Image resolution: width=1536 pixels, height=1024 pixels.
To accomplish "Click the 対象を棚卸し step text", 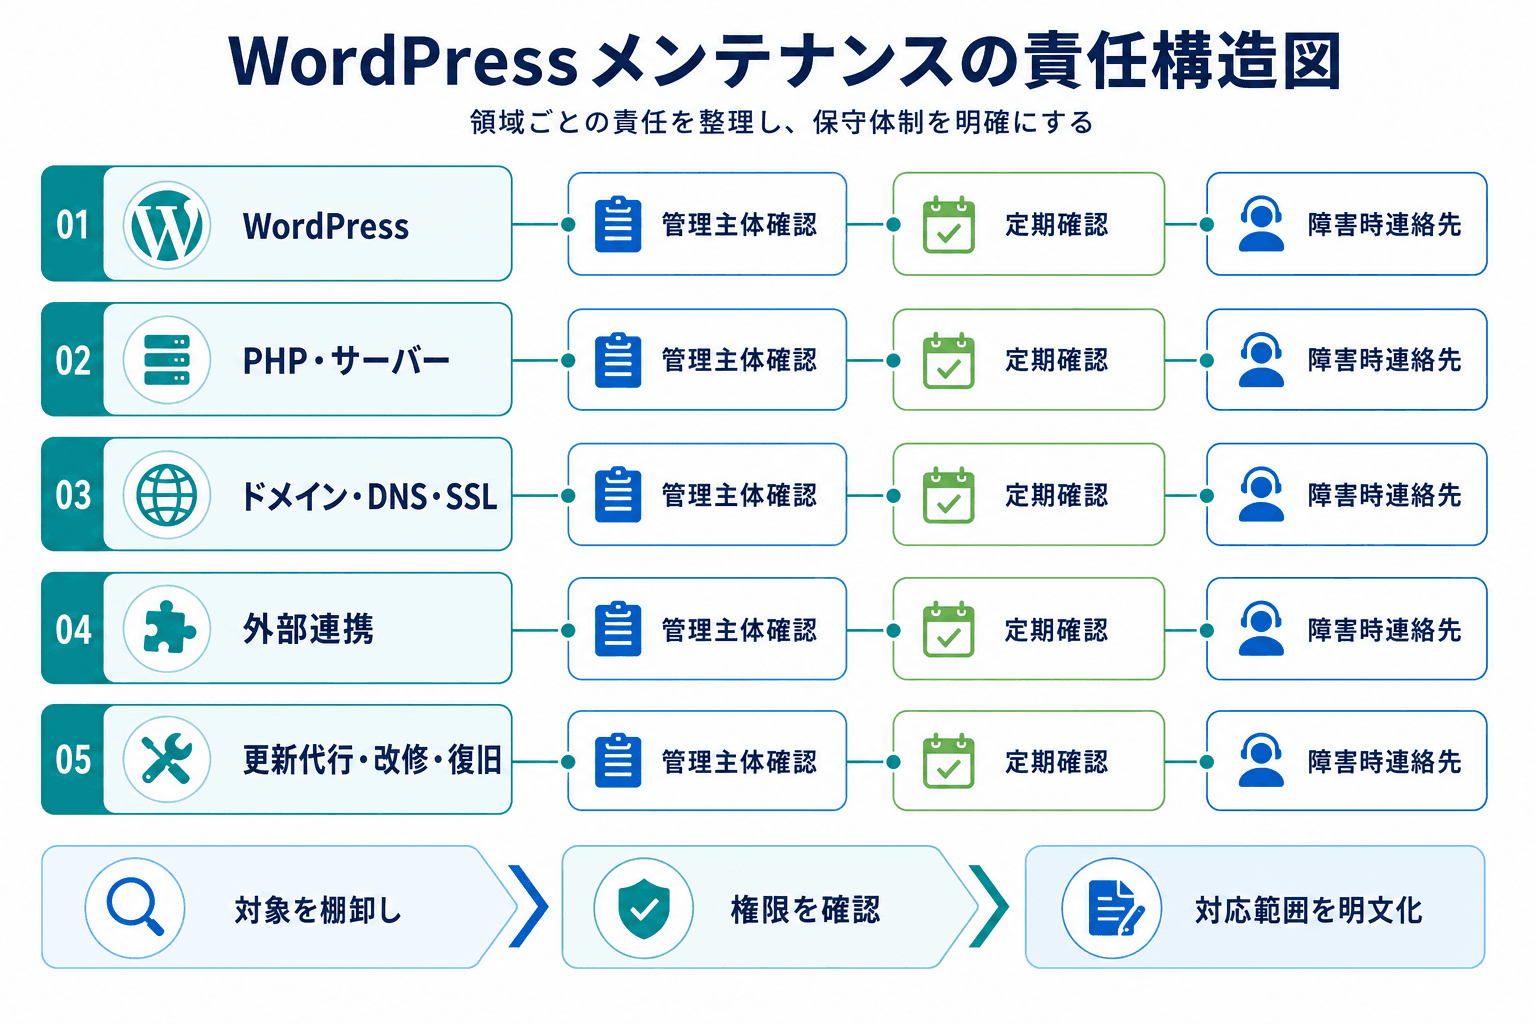I will tap(318, 910).
